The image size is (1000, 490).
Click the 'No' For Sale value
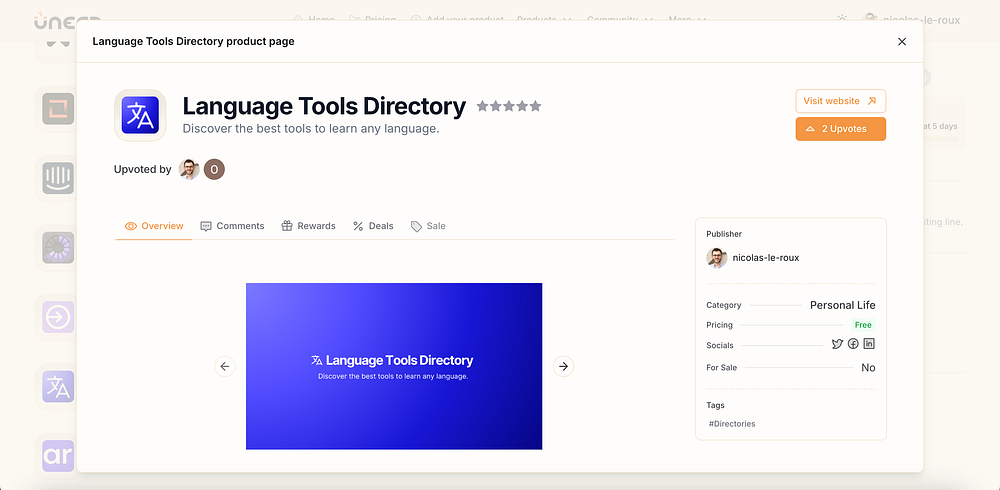pyautogui.click(x=868, y=368)
